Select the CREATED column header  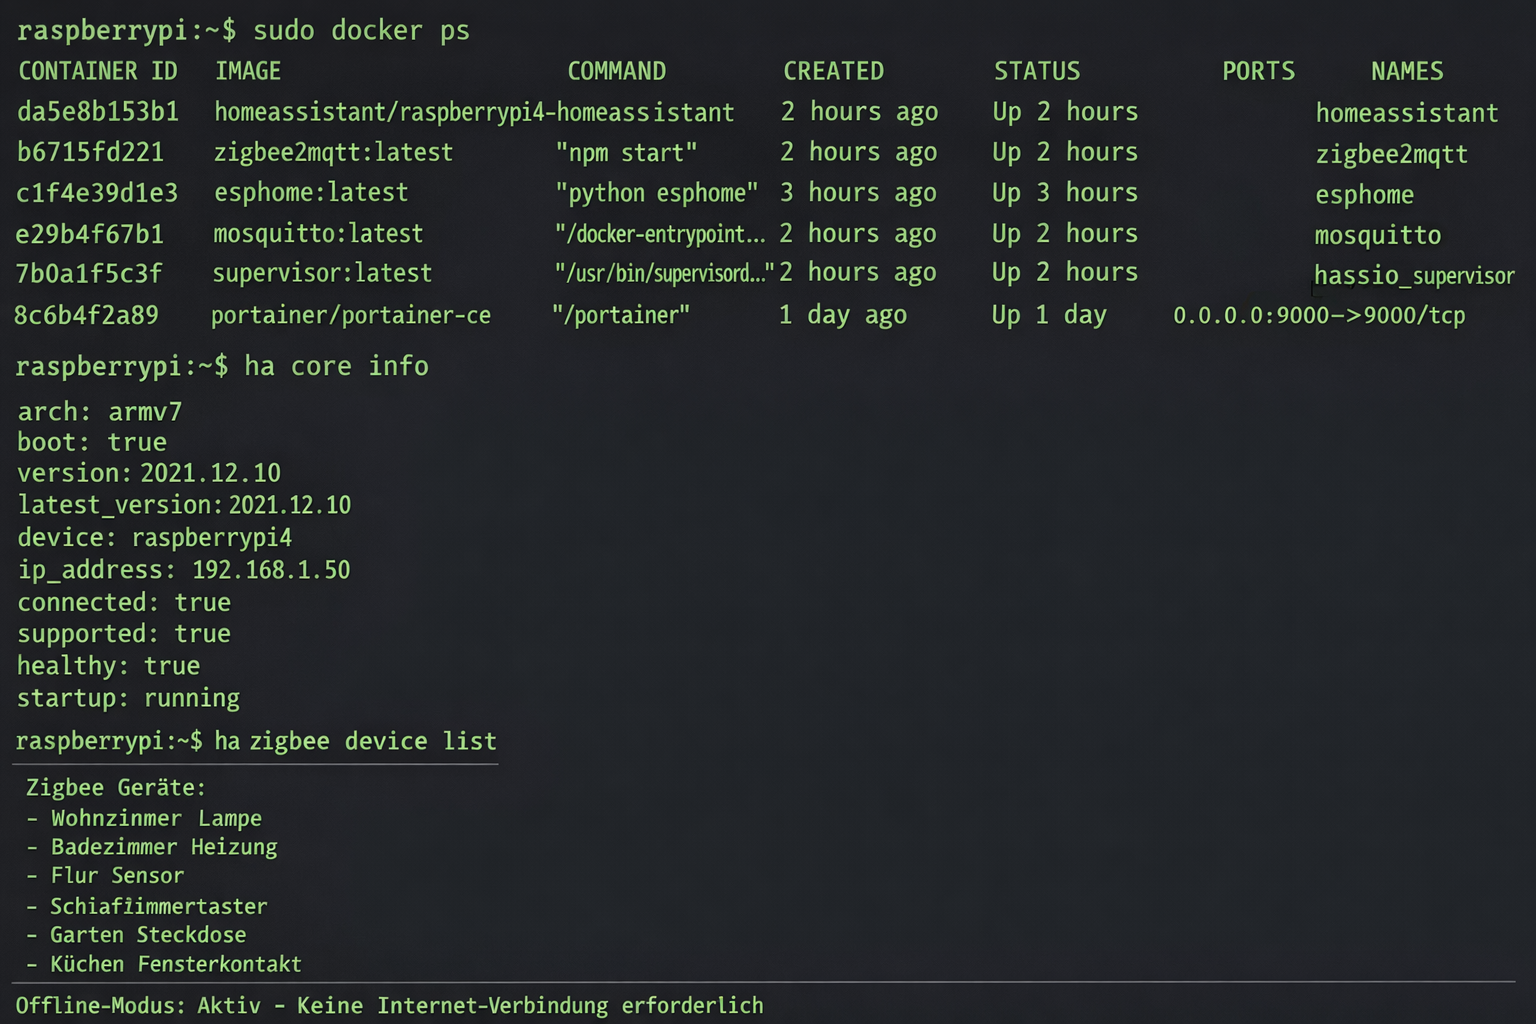point(834,71)
